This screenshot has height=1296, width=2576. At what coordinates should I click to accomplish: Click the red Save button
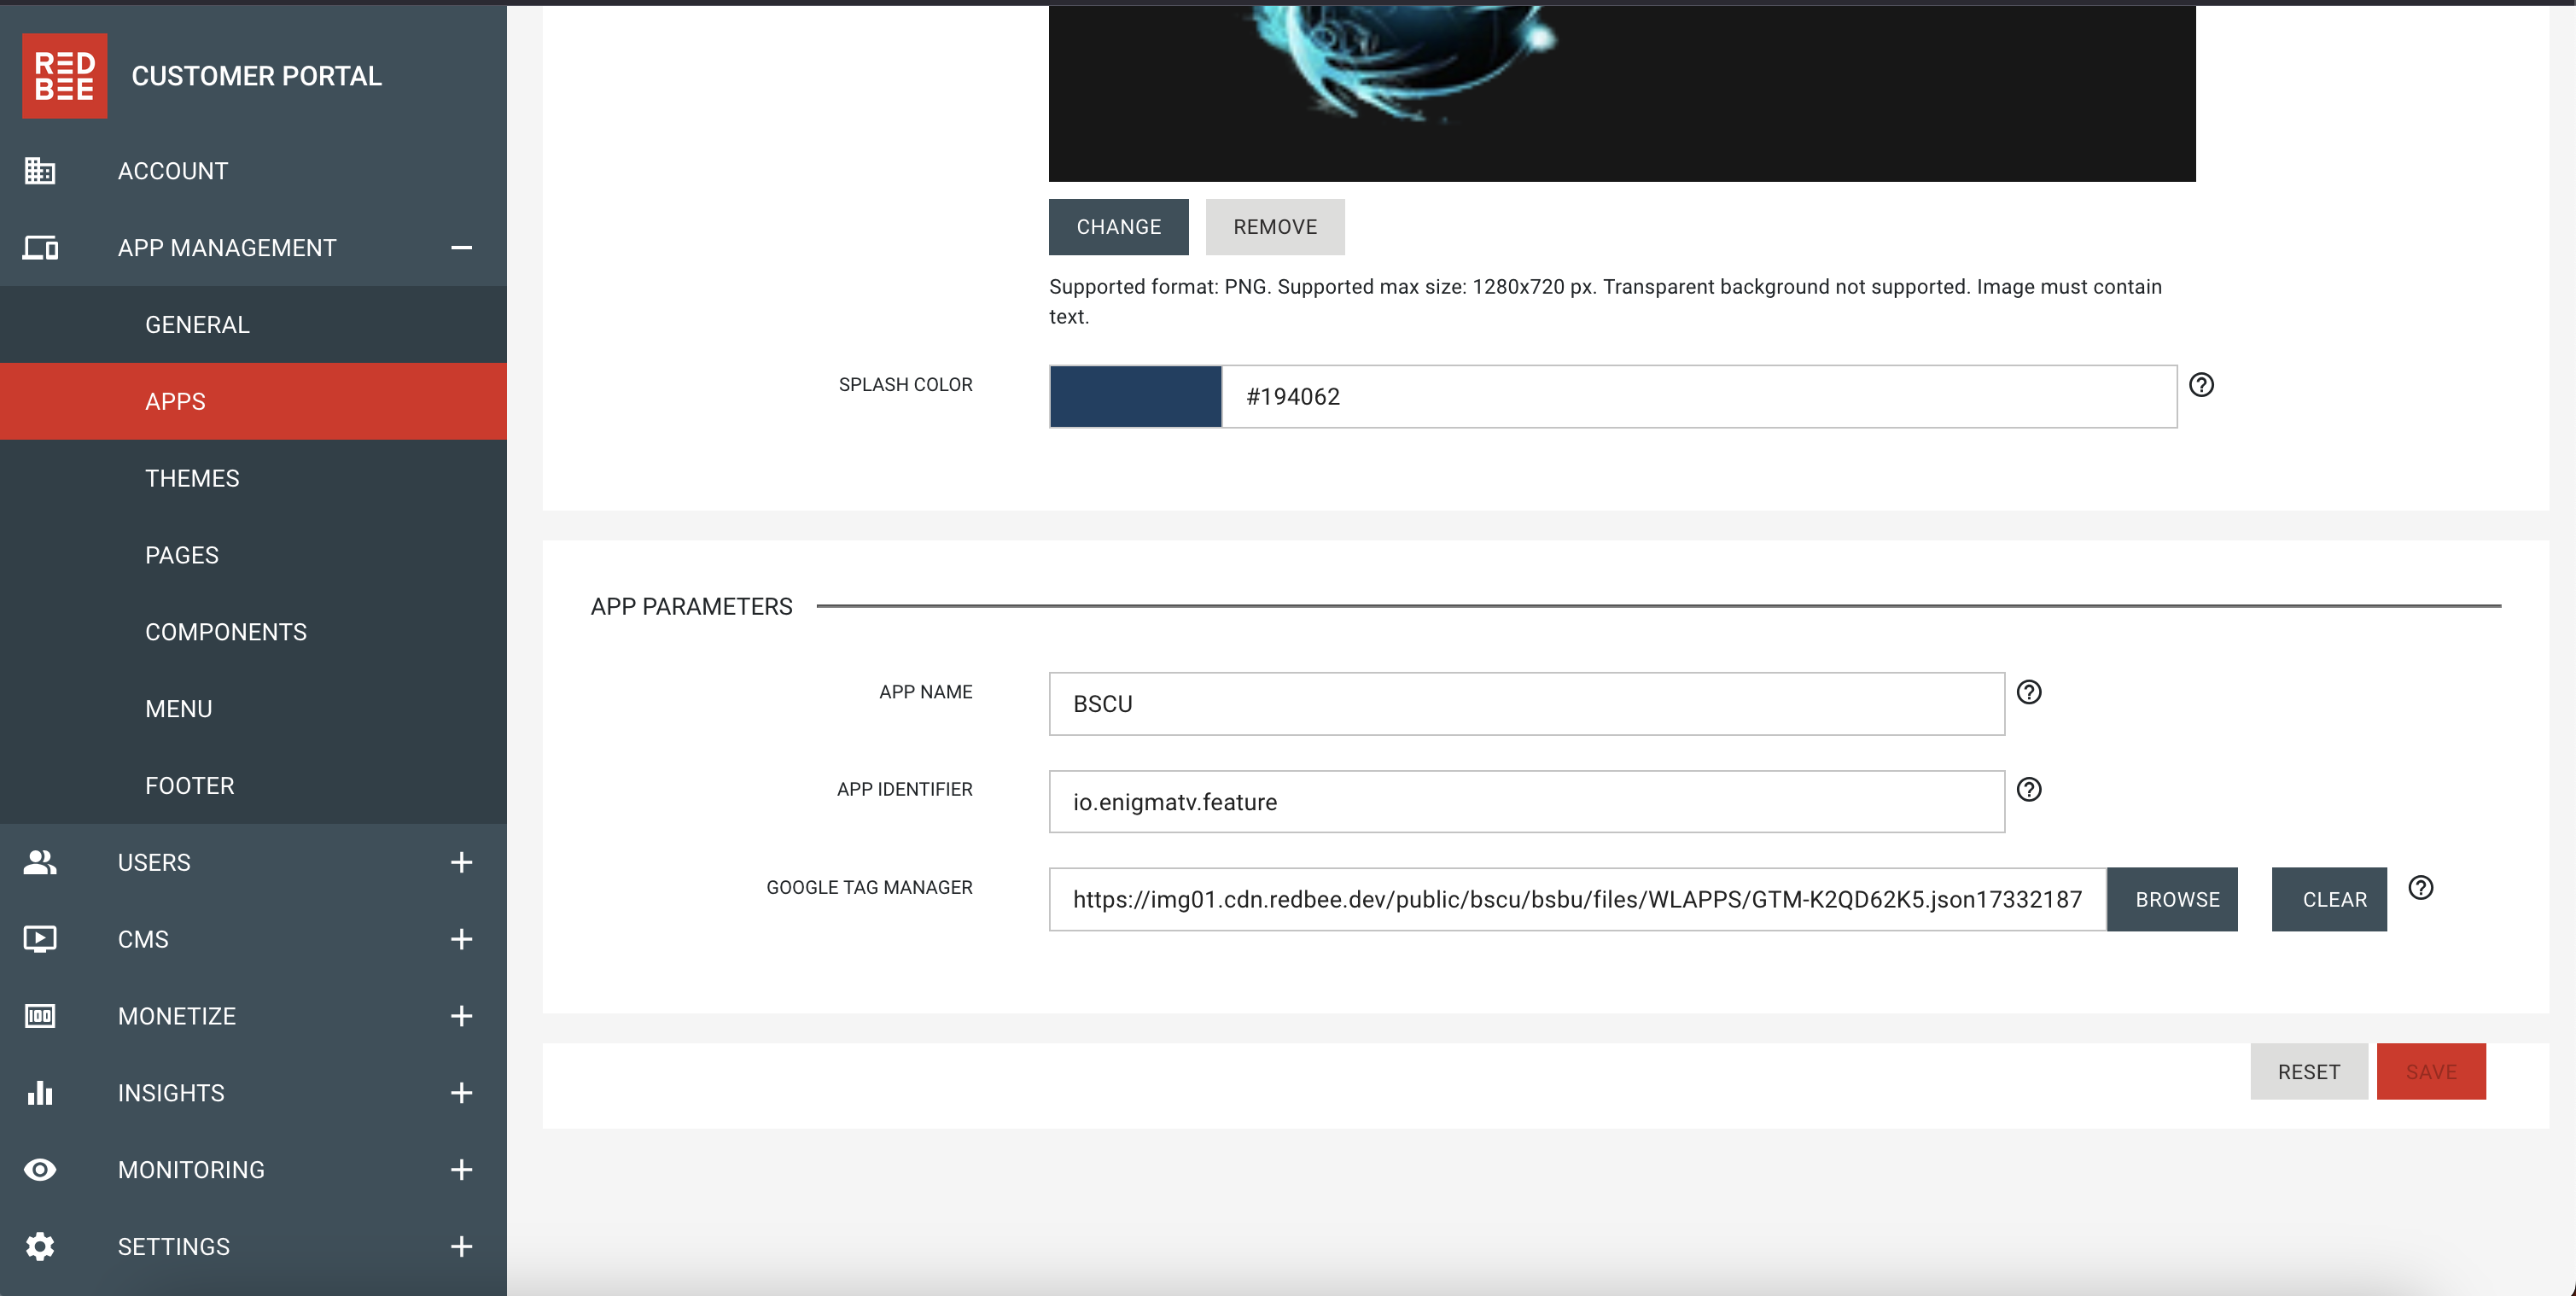[2431, 1072]
